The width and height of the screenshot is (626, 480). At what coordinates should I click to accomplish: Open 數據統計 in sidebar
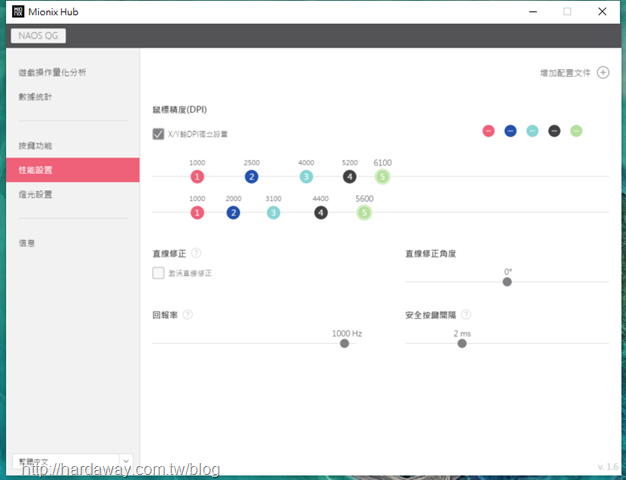point(35,97)
